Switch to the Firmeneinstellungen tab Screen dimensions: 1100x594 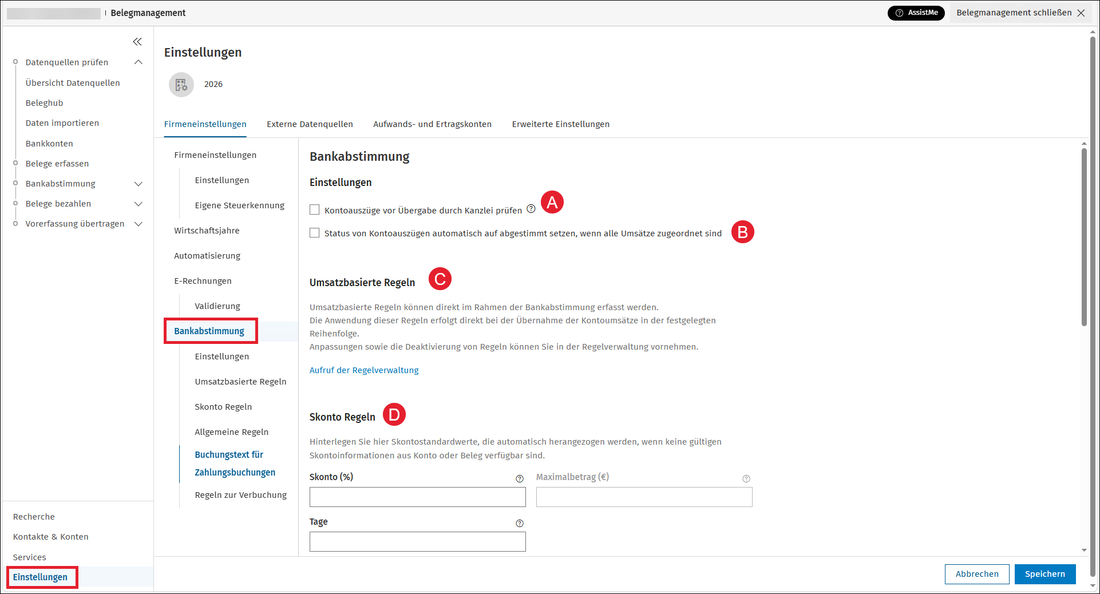pyautogui.click(x=205, y=124)
